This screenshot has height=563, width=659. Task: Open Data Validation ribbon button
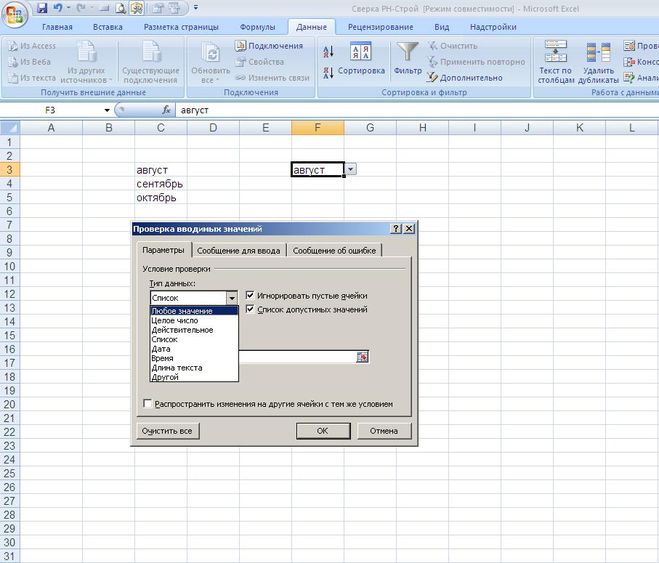click(641, 46)
